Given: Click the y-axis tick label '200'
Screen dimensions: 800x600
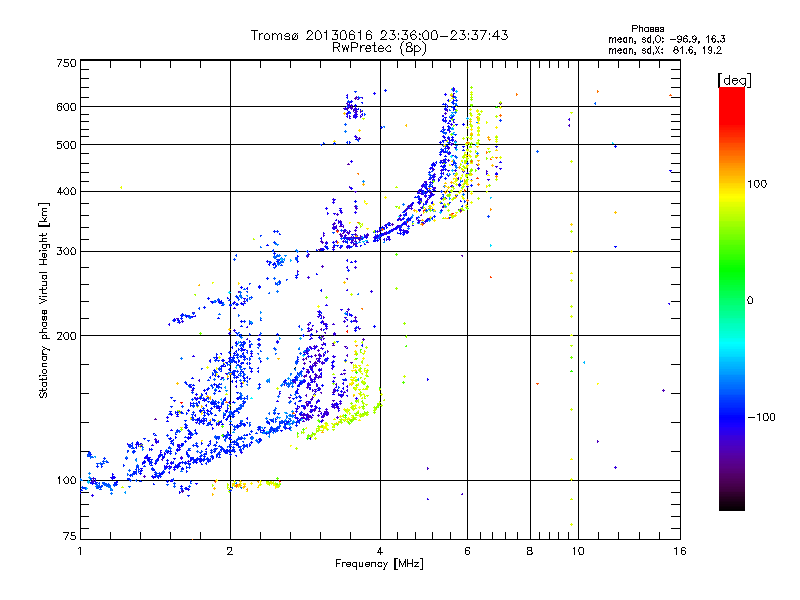Looking at the screenshot, I should pyautogui.click(x=66, y=336).
